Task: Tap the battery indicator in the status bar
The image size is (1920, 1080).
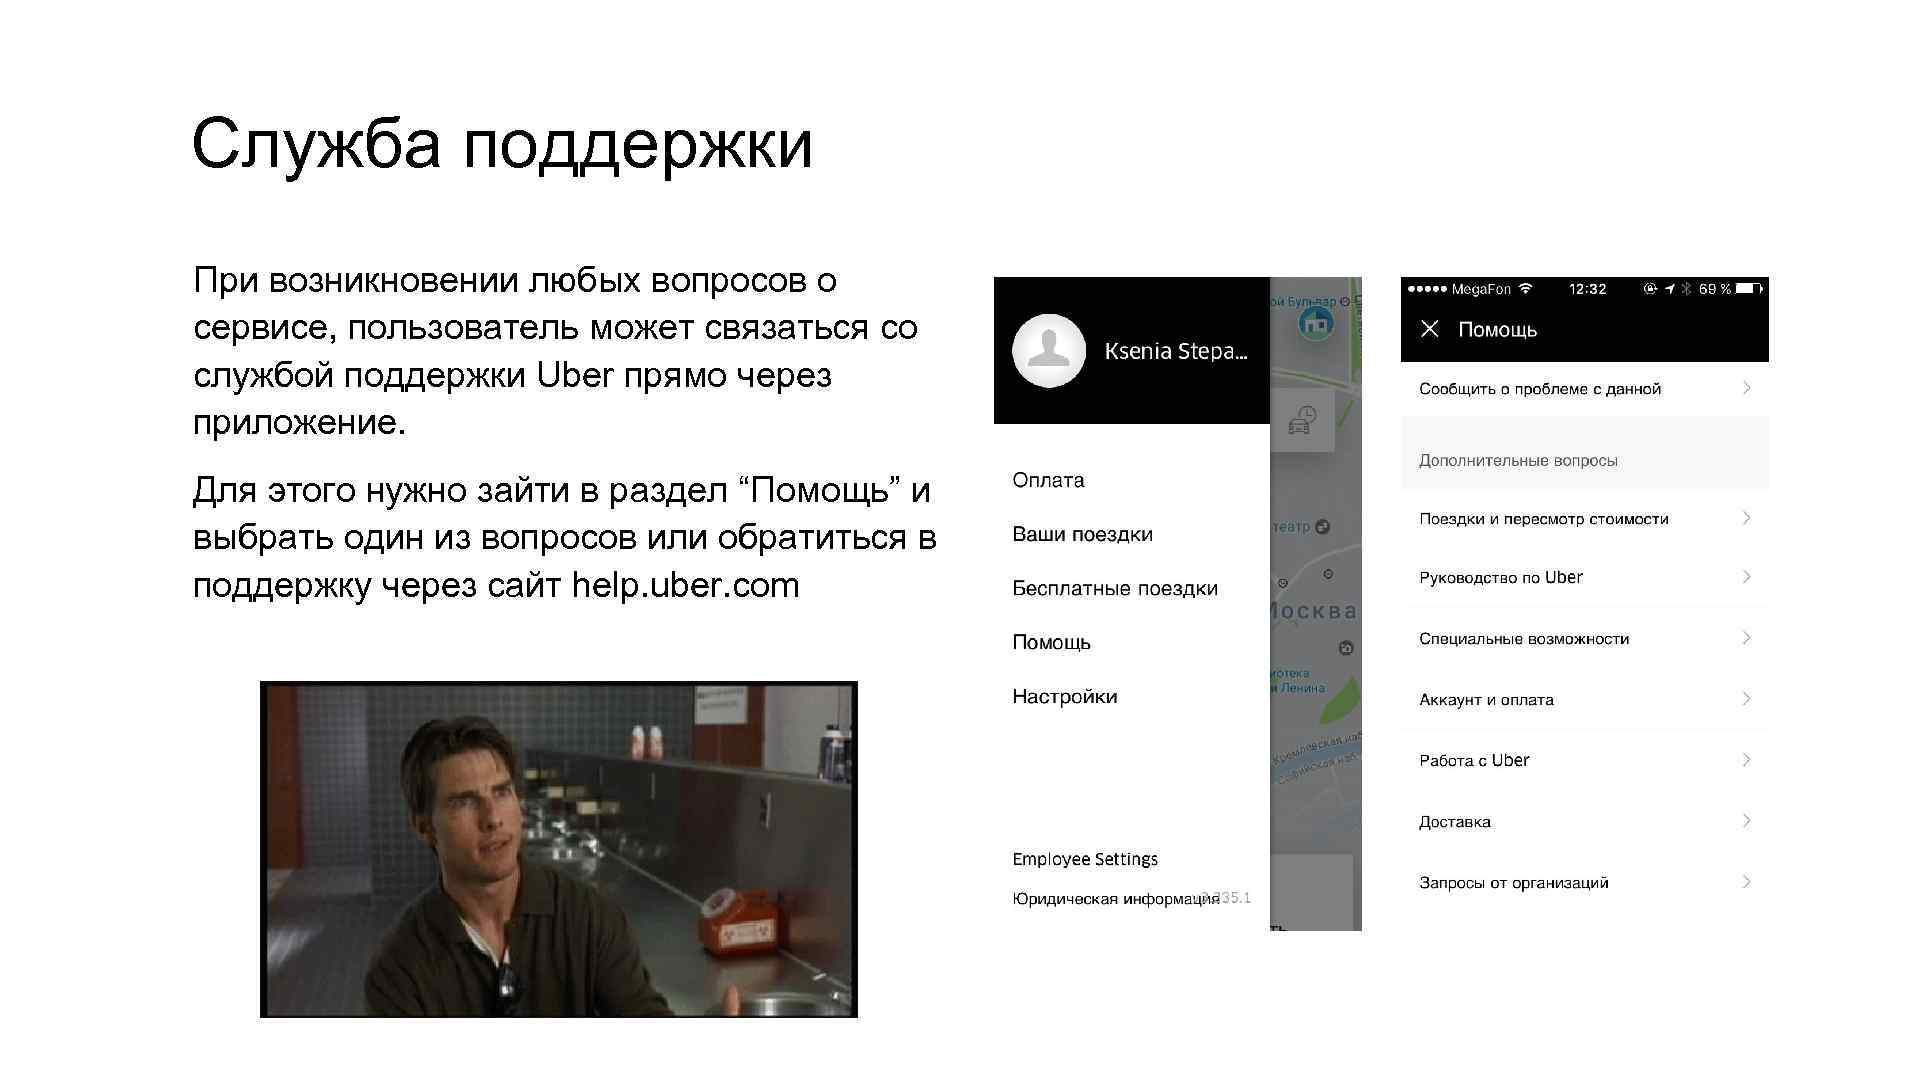Action: 1748,288
